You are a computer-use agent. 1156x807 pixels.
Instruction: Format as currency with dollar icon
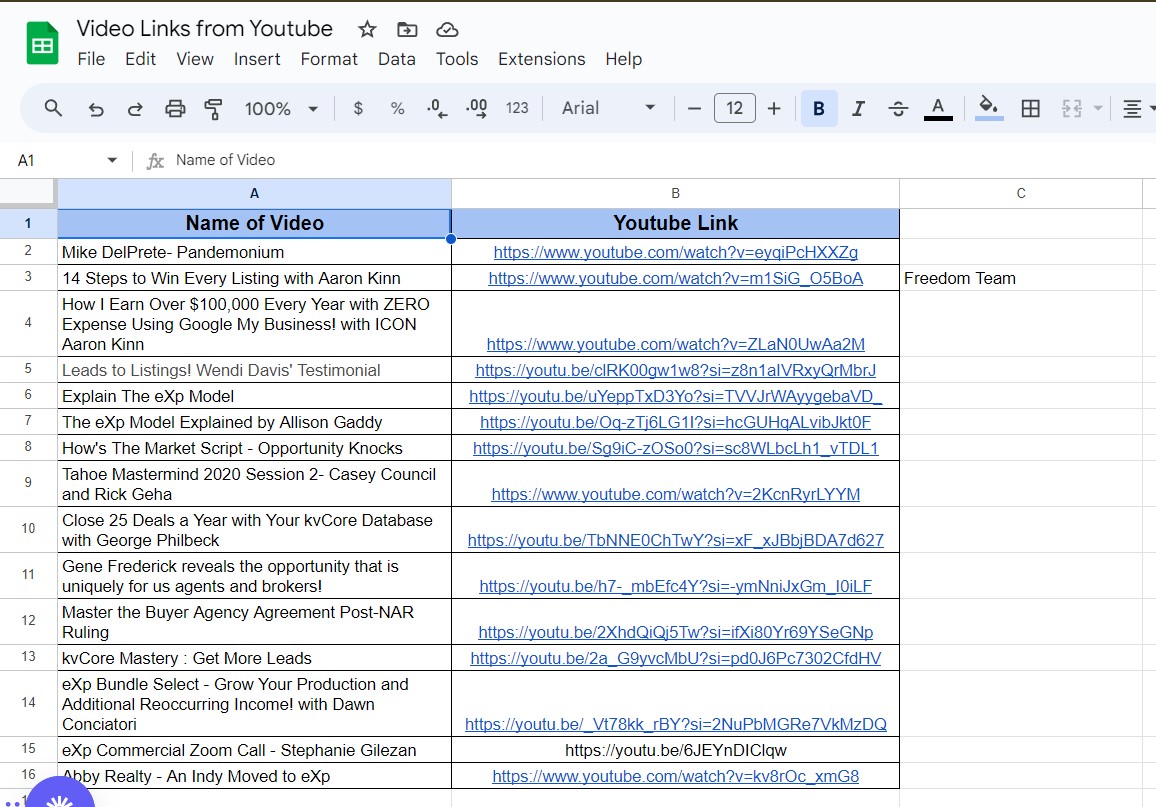(358, 108)
